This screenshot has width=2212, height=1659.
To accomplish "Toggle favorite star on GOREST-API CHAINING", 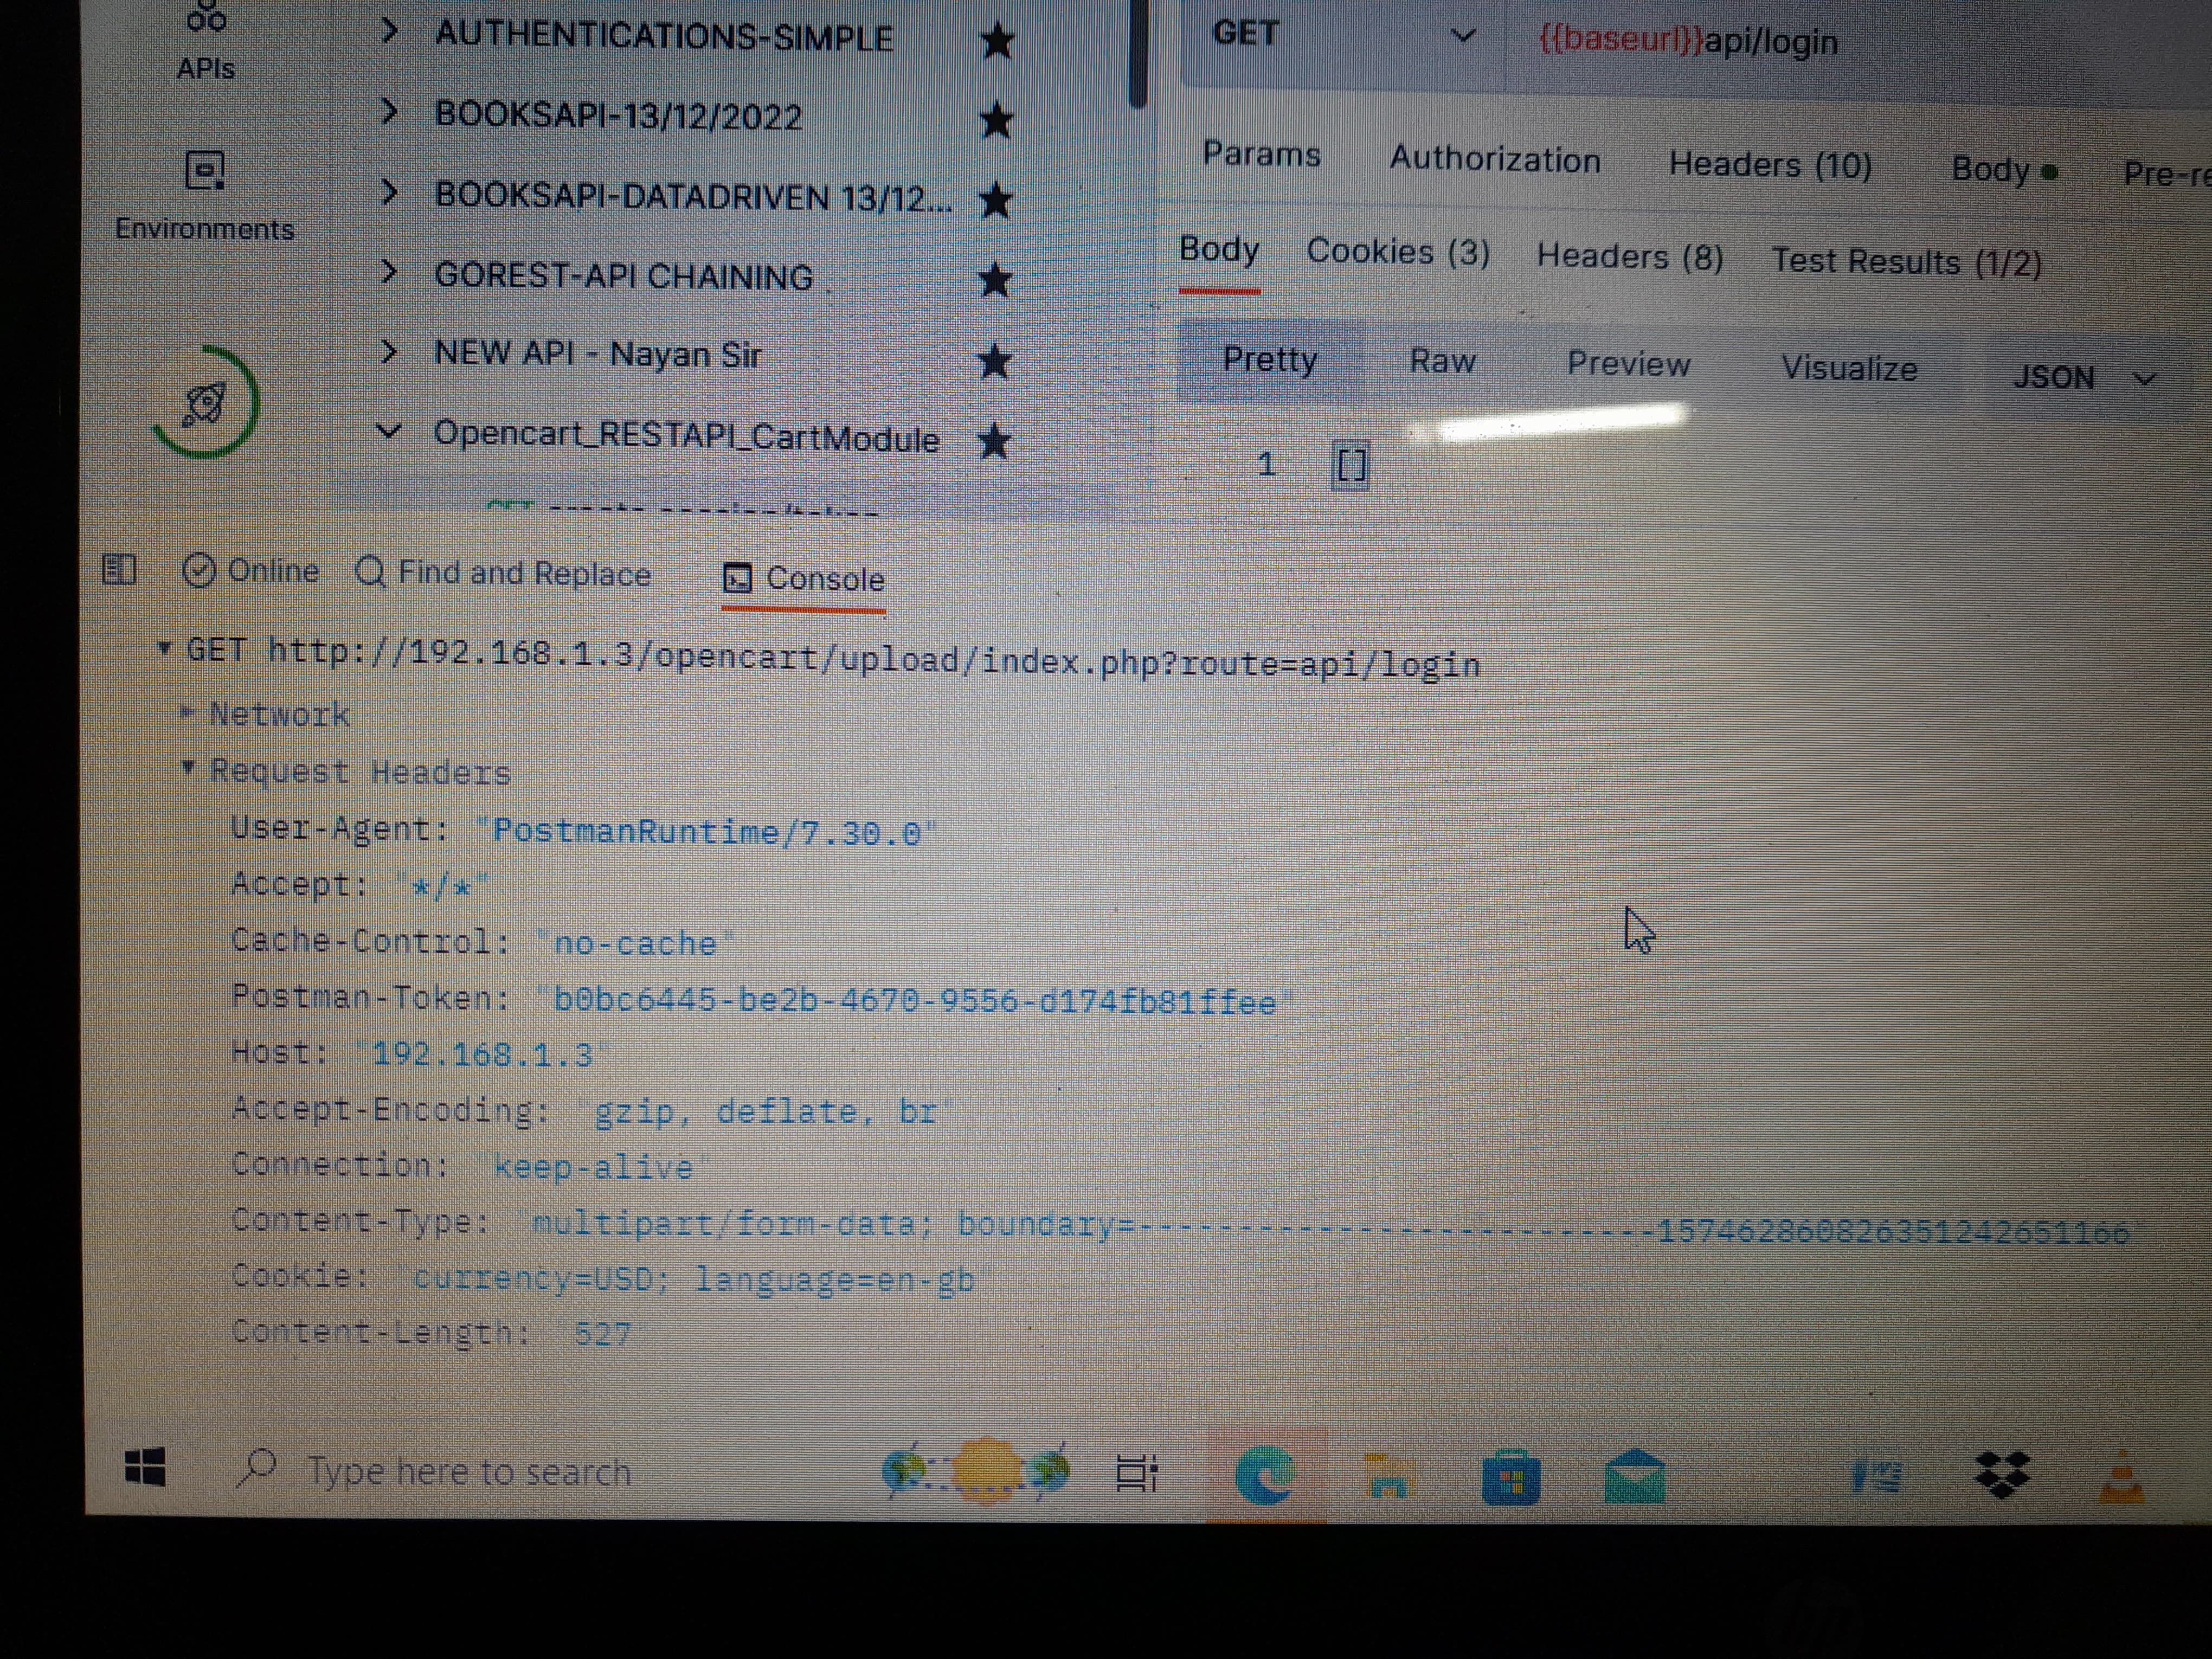I will coord(995,280).
